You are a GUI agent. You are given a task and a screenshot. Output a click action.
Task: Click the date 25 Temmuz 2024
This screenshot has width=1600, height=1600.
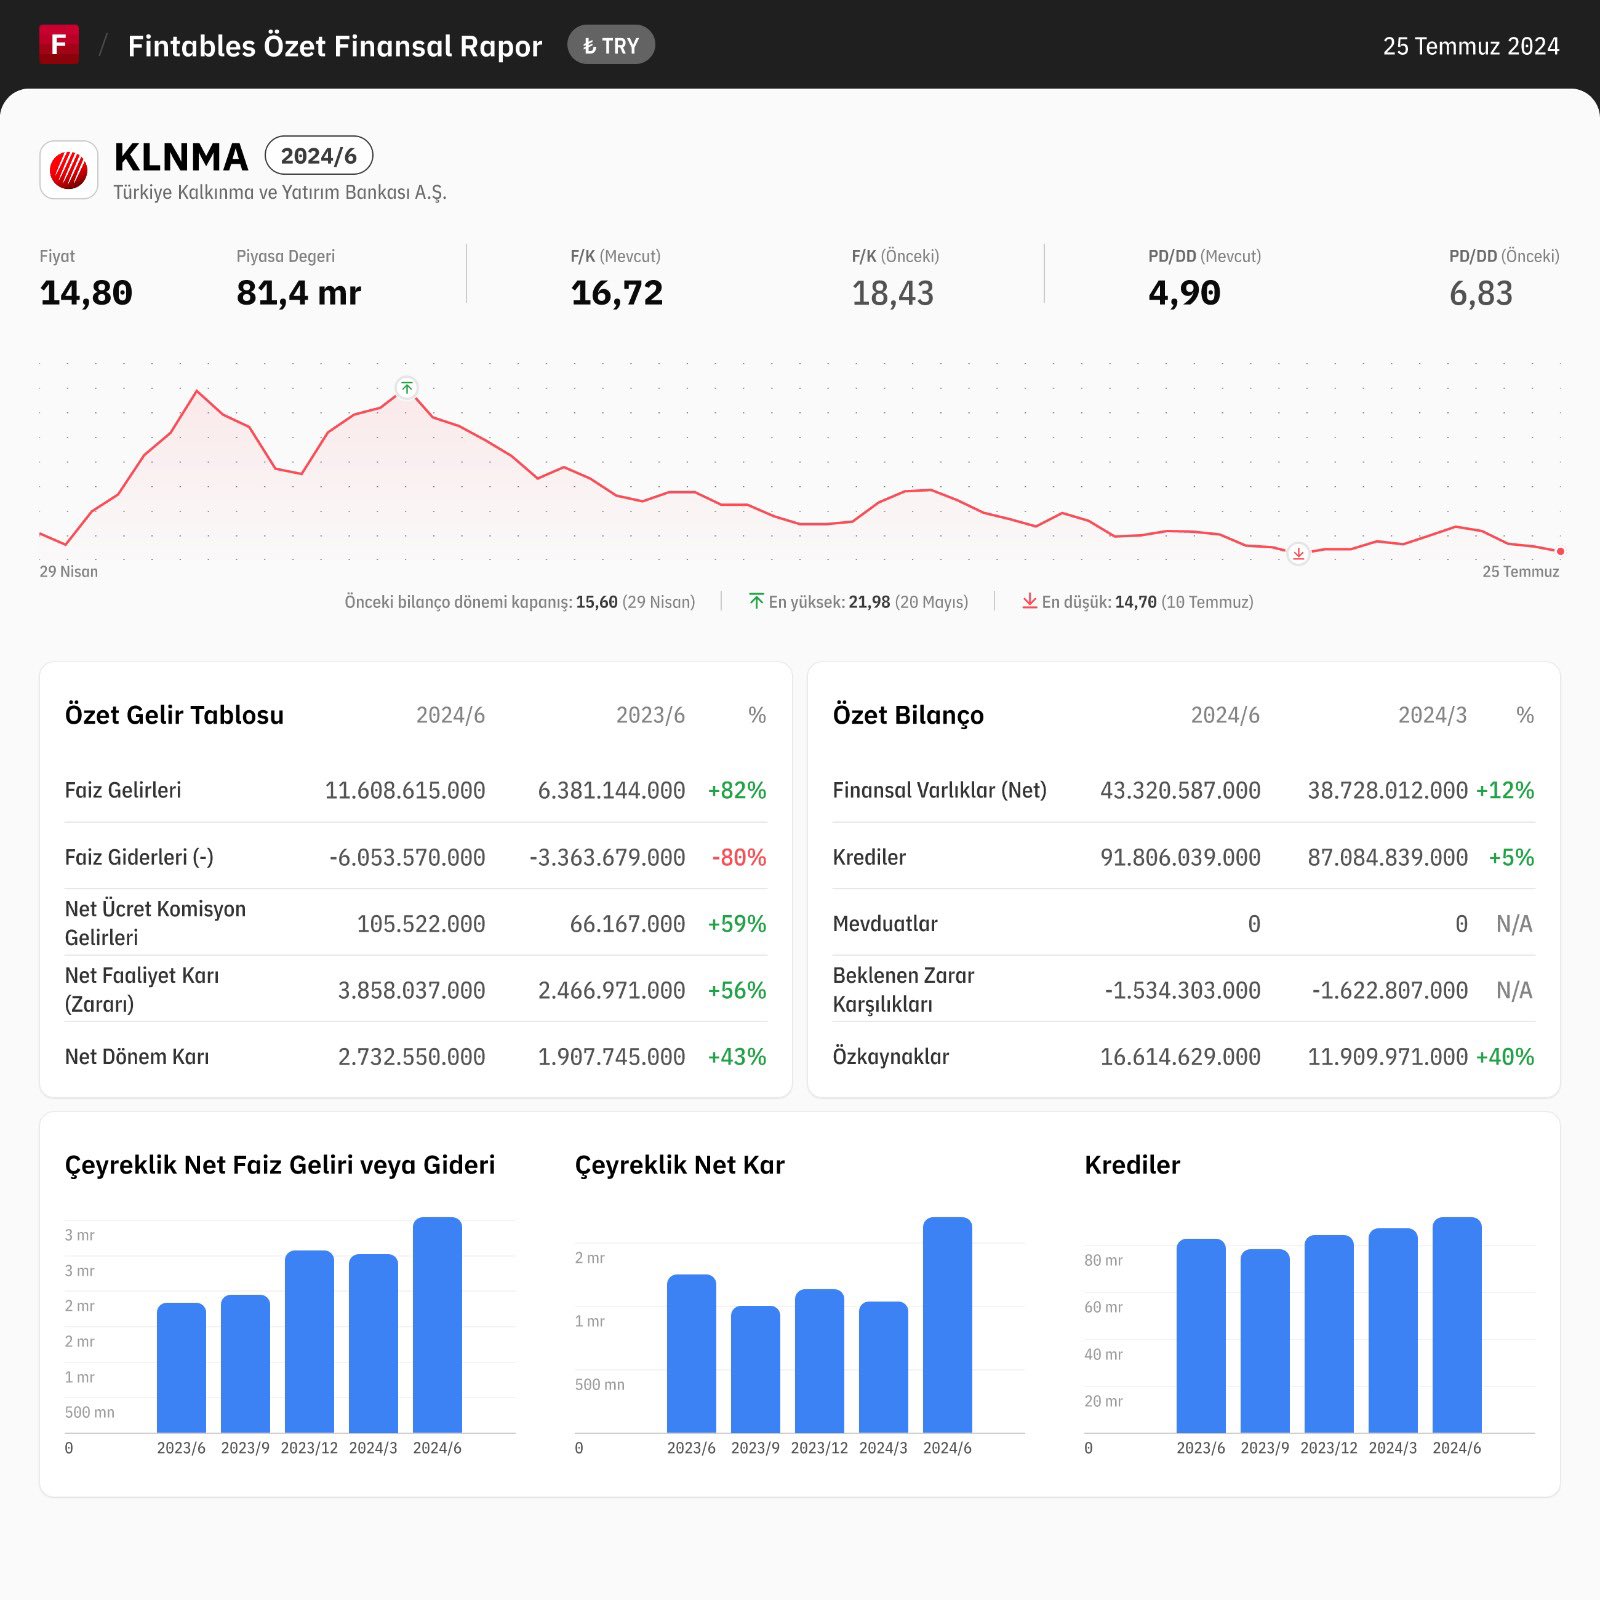(x=1471, y=46)
